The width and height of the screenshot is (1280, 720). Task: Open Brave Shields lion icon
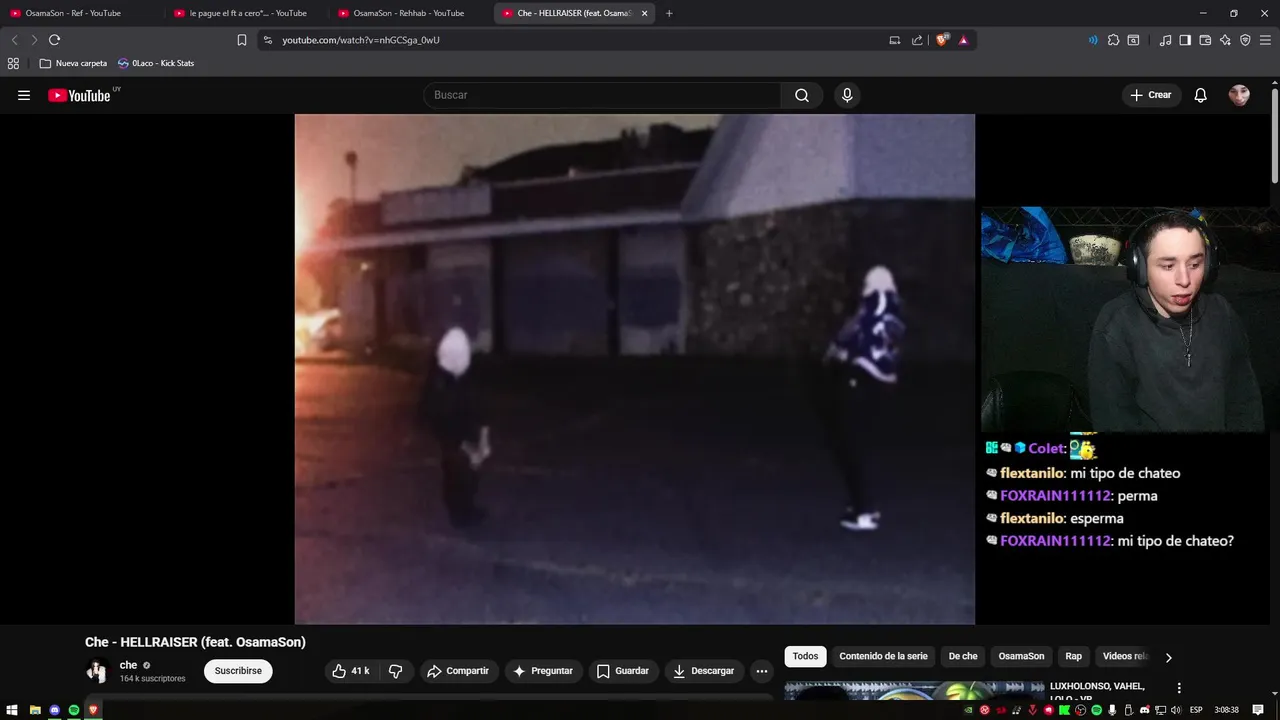(x=942, y=40)
